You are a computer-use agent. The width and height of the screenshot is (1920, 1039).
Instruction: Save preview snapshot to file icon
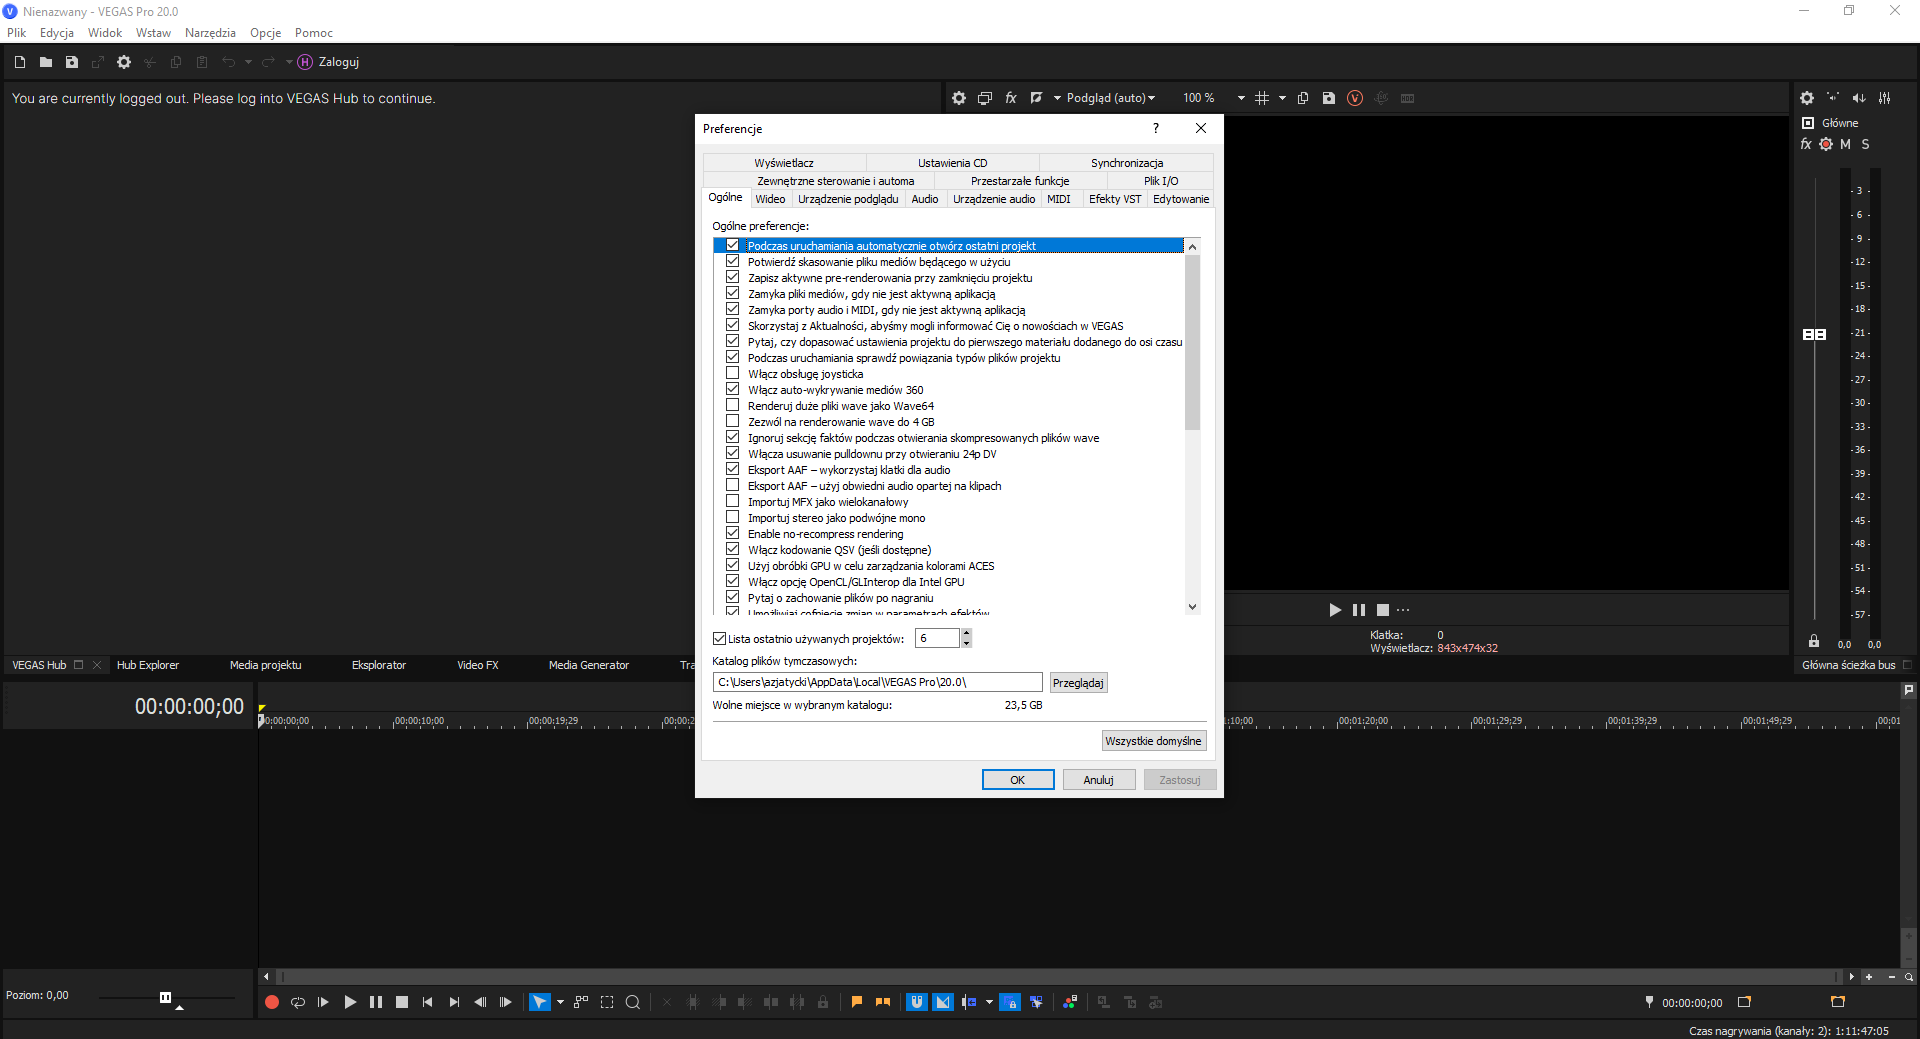[x=1329, y=98]
